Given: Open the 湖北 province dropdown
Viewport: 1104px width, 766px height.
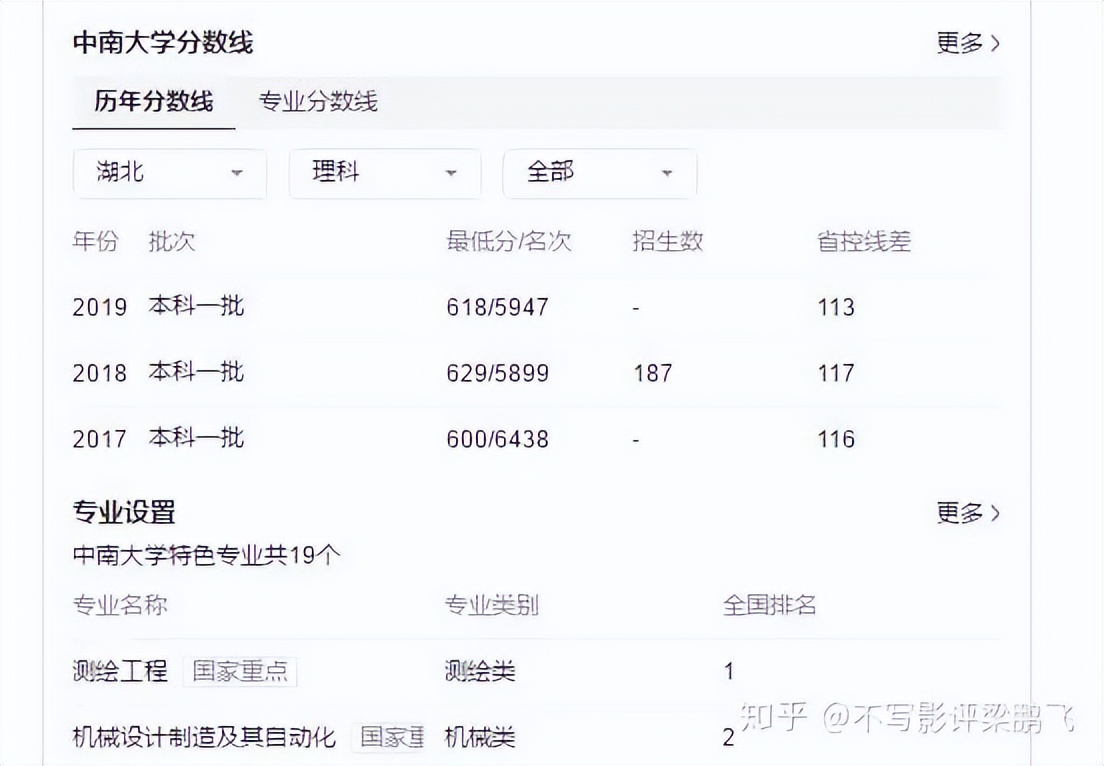Looking at the screenshot, I should [x=170, y=173].
